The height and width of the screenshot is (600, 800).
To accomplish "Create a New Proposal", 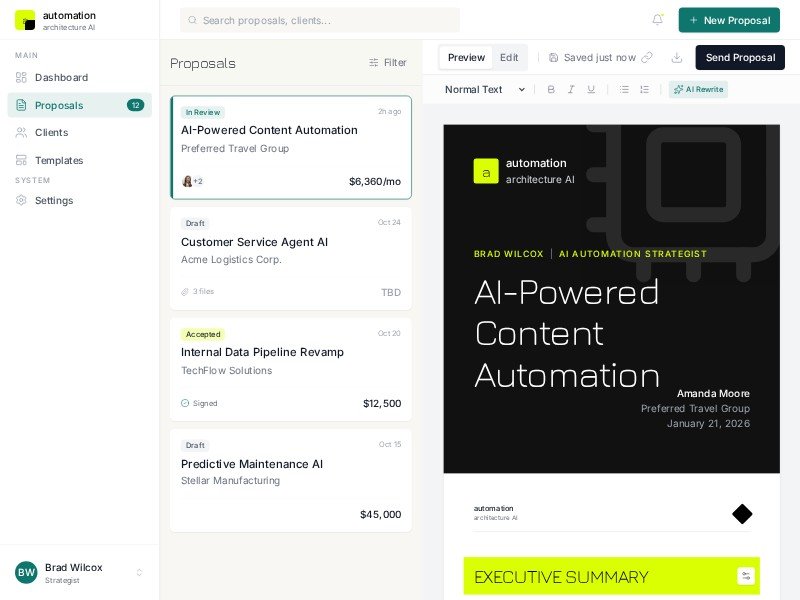I will pos(729,20).
